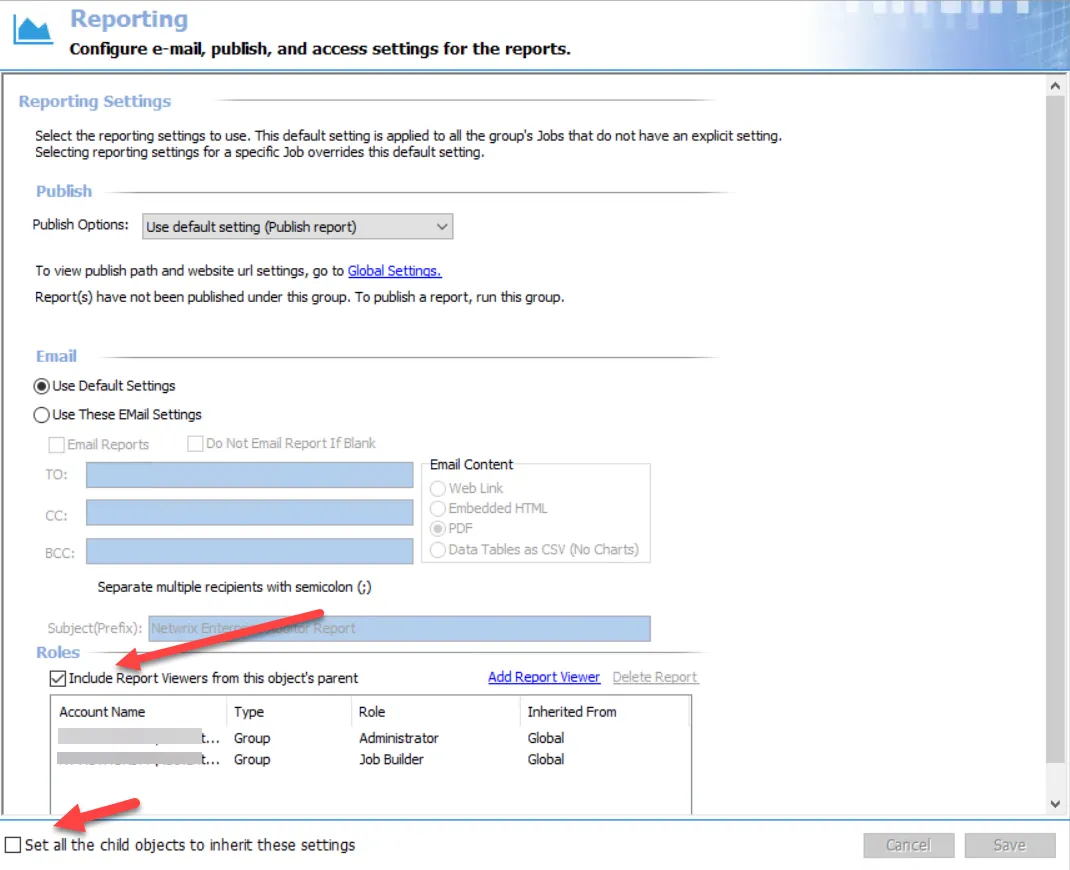The height and width of the screenshot is (870, 1070).
Task: Open the Publish Options dropdown
Action: tap(298, 227)
